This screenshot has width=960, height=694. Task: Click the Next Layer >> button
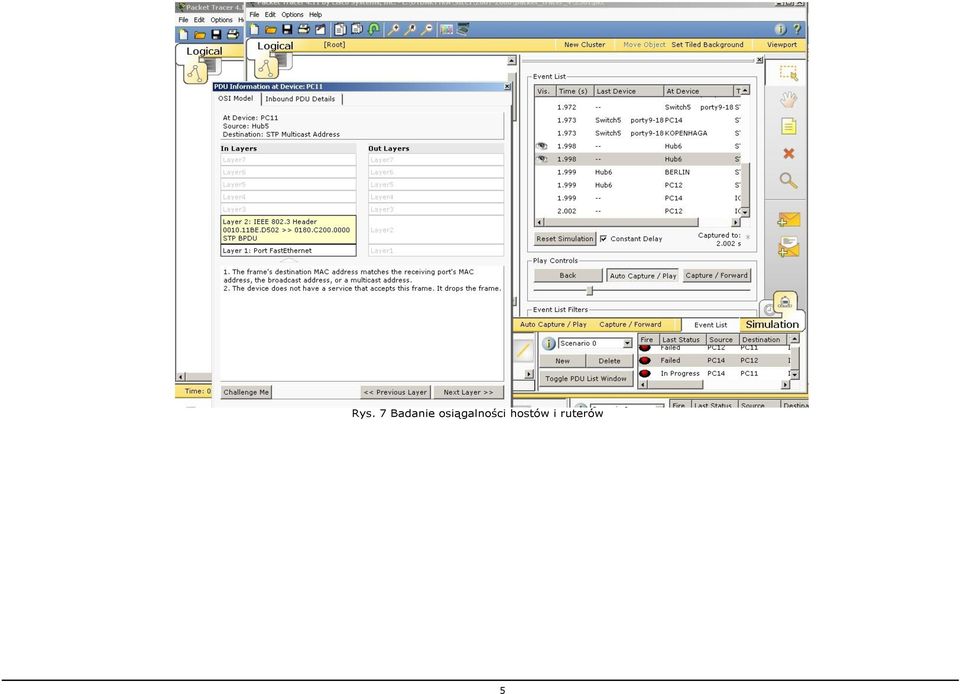click(468, 392)
